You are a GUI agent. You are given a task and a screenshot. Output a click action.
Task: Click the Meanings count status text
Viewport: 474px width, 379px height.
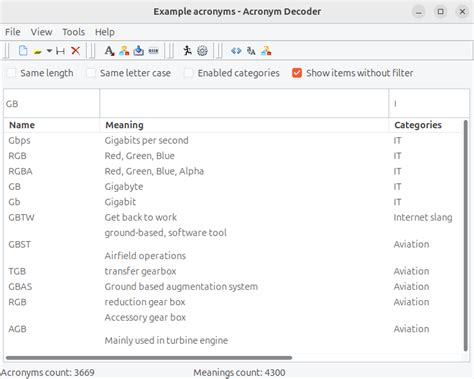(239, 372)
